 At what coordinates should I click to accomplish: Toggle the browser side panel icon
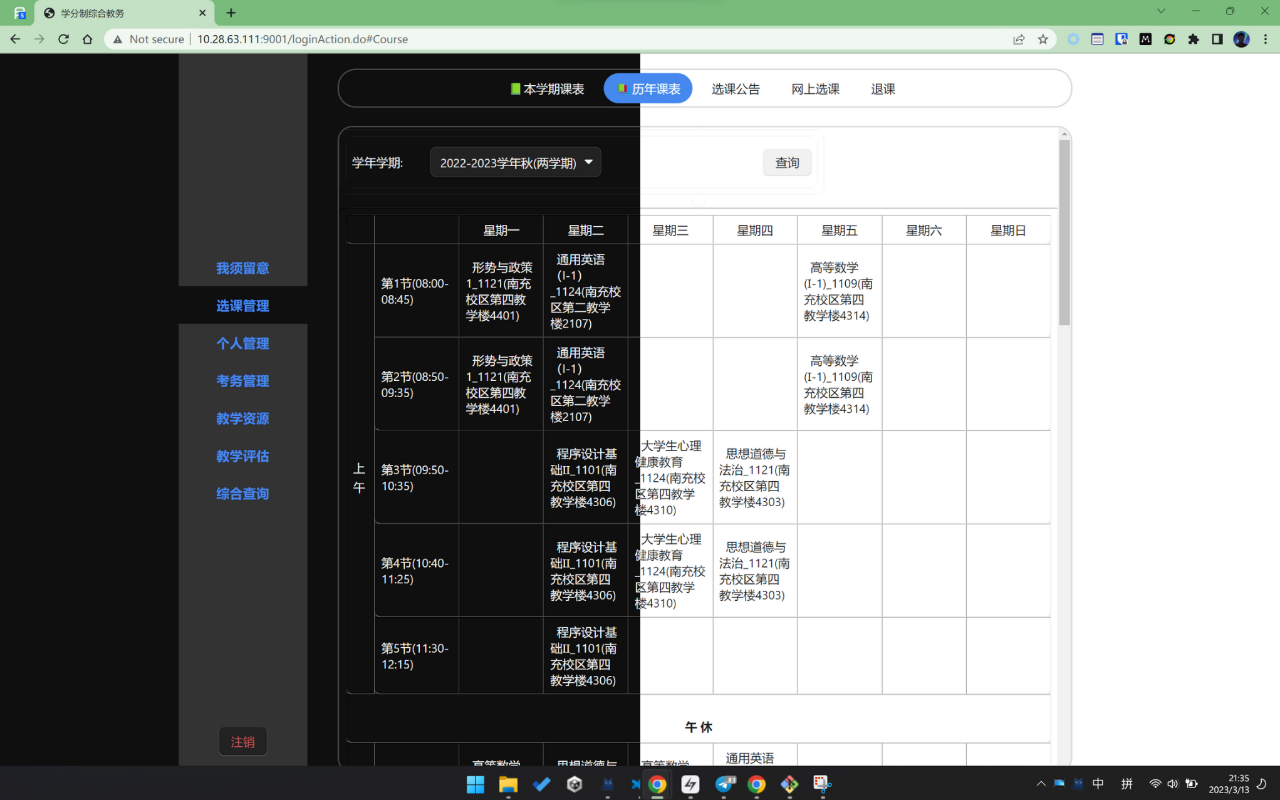point(1217,39)
